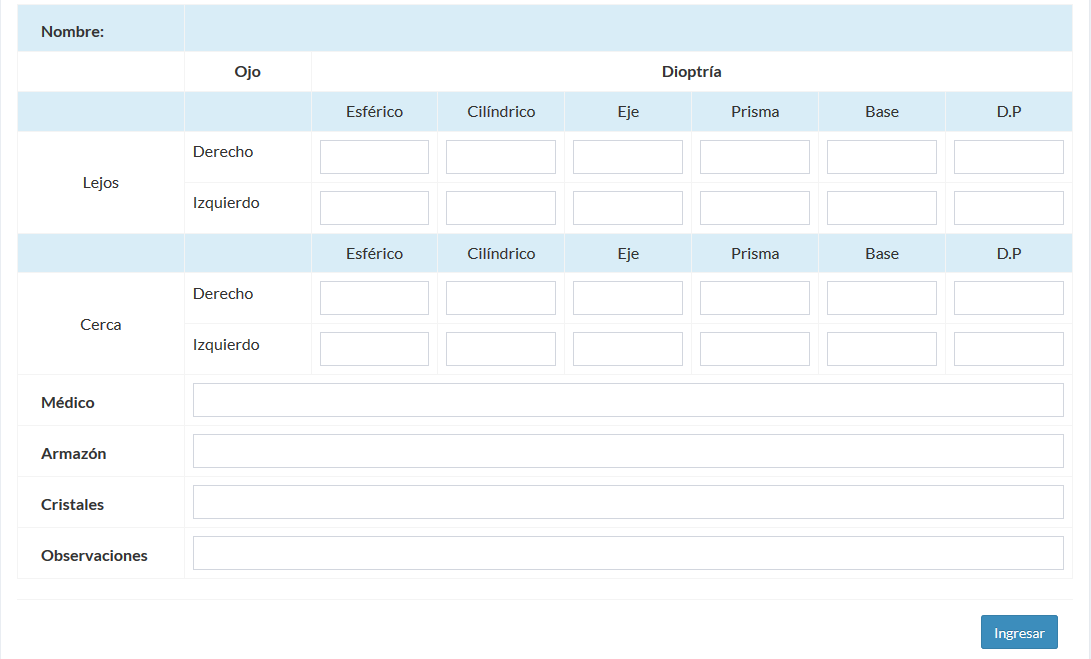Select Cerca Derecho Esférico input field
Screen dimensions: 1091x659
374,298
